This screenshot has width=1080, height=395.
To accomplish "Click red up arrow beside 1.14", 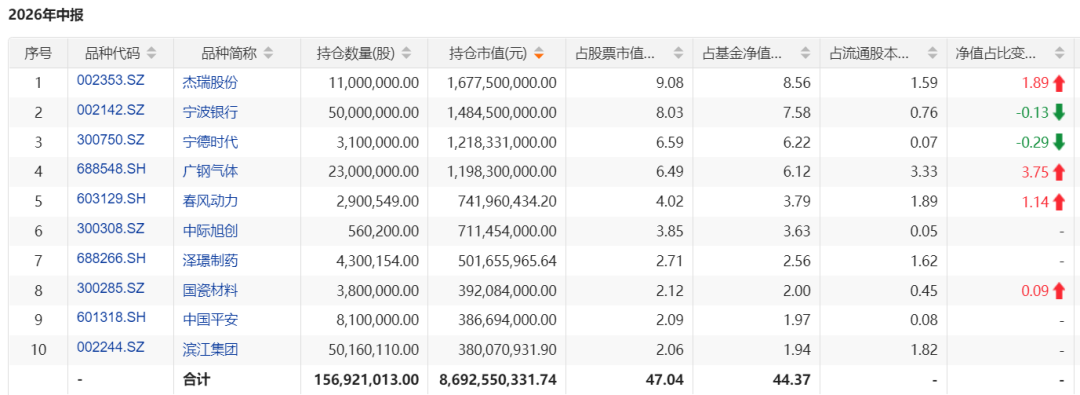I will (1059, 201).
